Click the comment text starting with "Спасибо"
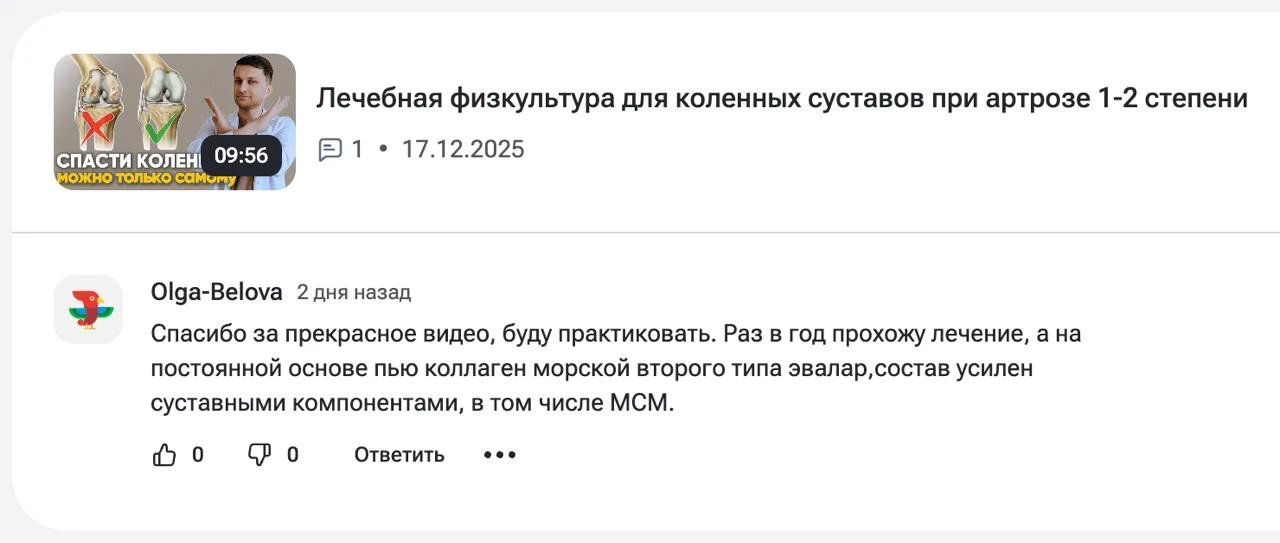1280x543 pixels. (615, 368)
